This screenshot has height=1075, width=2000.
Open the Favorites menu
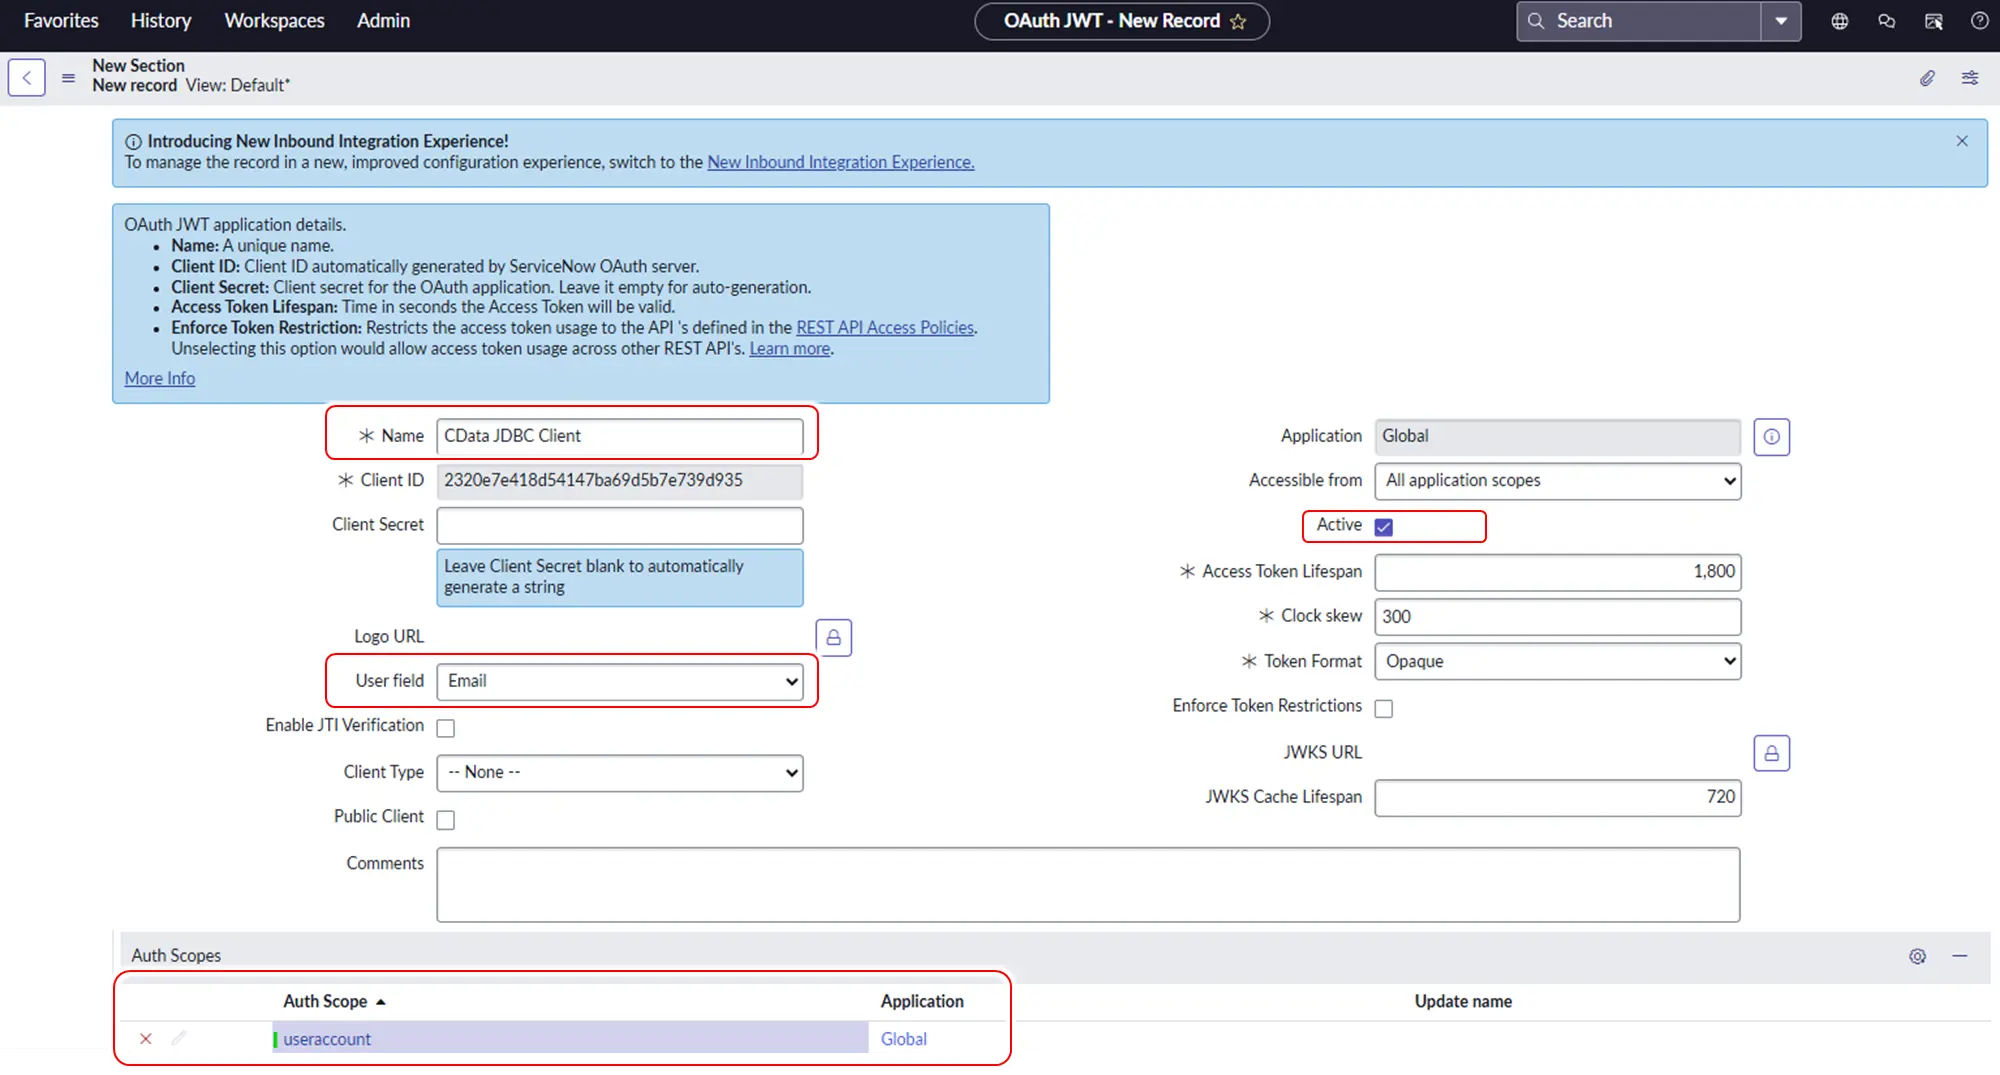click(61, 21)
